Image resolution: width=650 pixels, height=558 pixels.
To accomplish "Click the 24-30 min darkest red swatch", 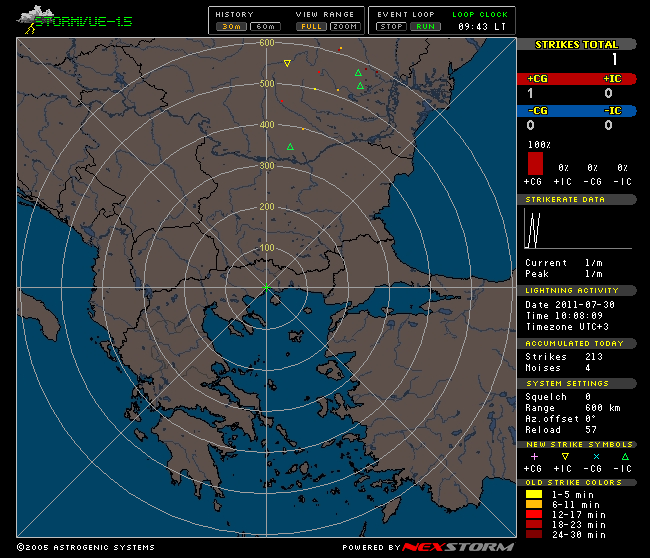I will click(534, 534).
